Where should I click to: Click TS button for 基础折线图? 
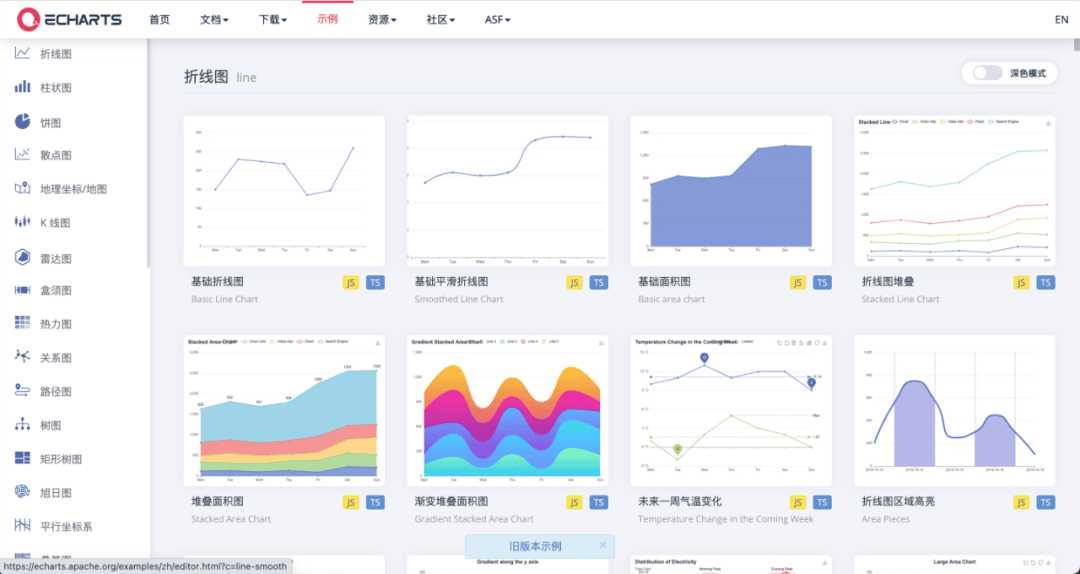[x=374, y=283]
